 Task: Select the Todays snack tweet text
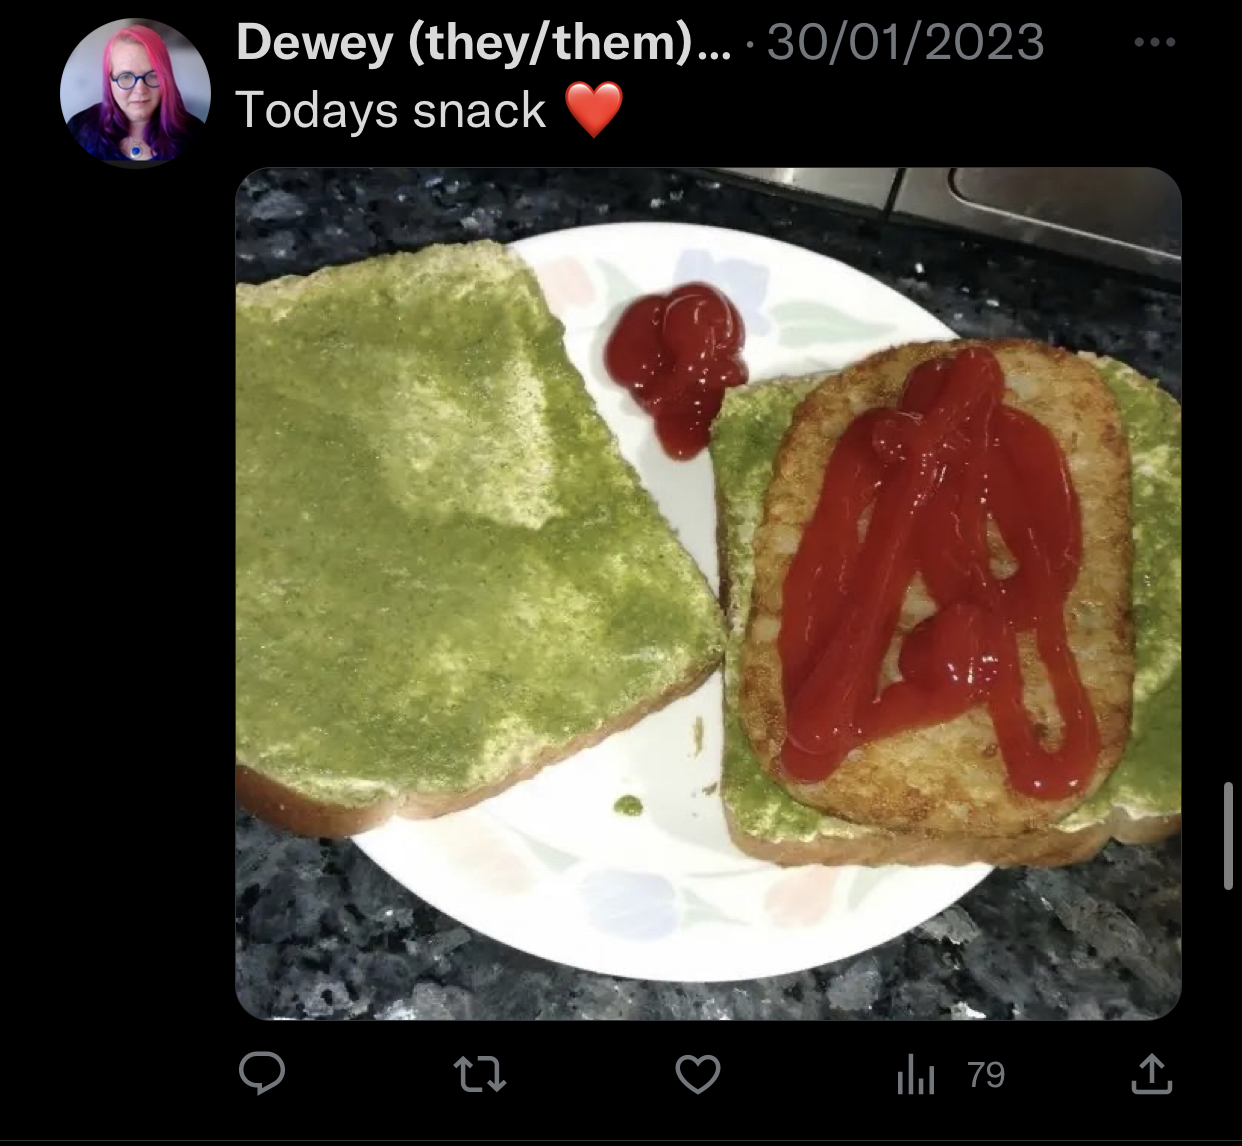pyautogui.click(x=391, y=110)
